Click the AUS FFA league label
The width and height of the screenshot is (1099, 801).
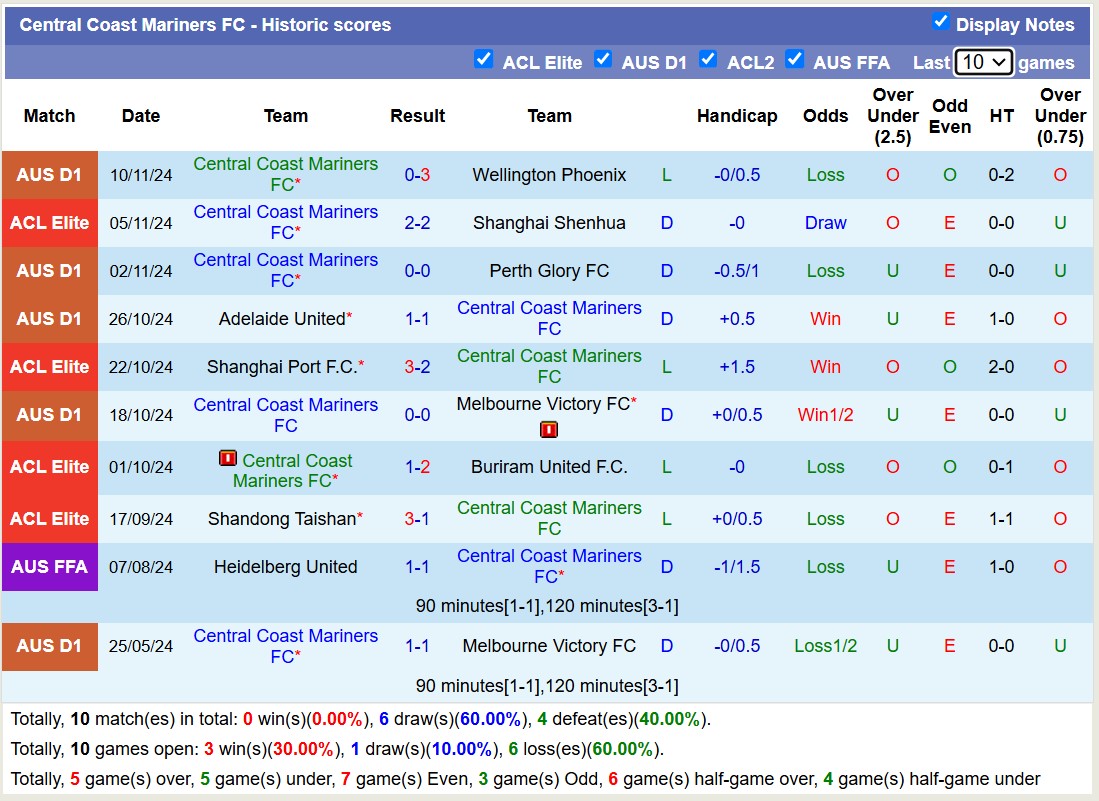[50, 567]
